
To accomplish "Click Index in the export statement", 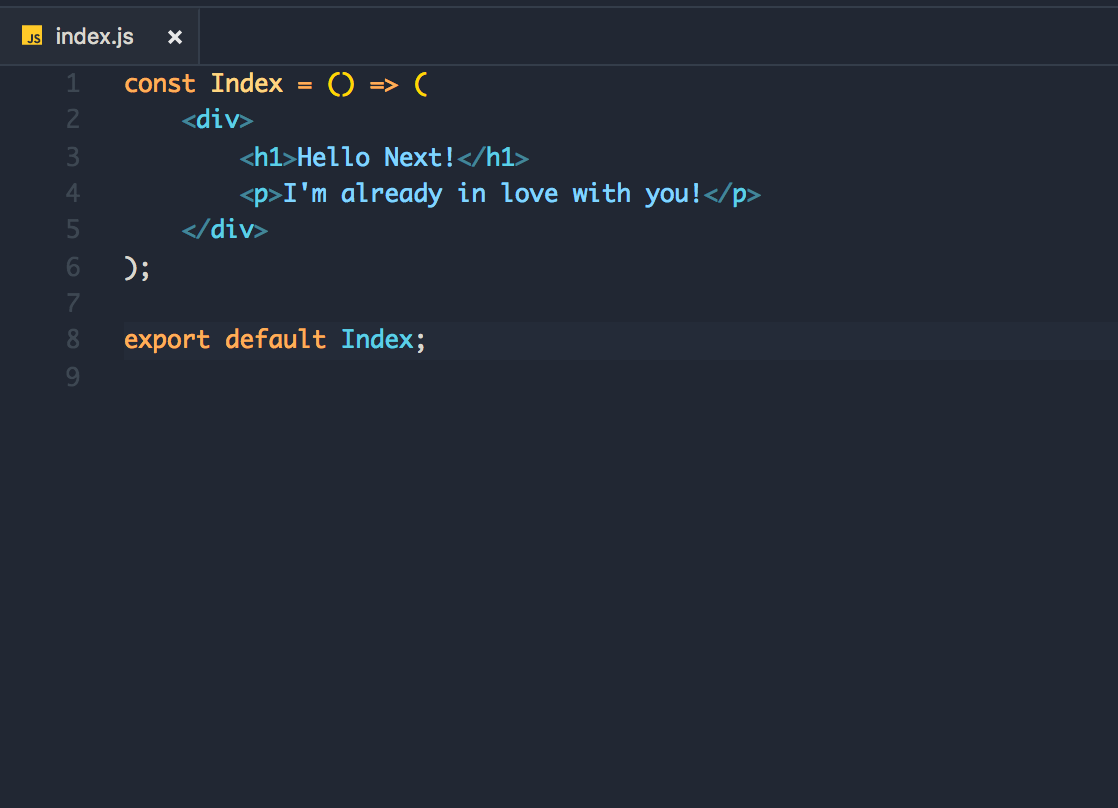I will (x=377, y=340).
